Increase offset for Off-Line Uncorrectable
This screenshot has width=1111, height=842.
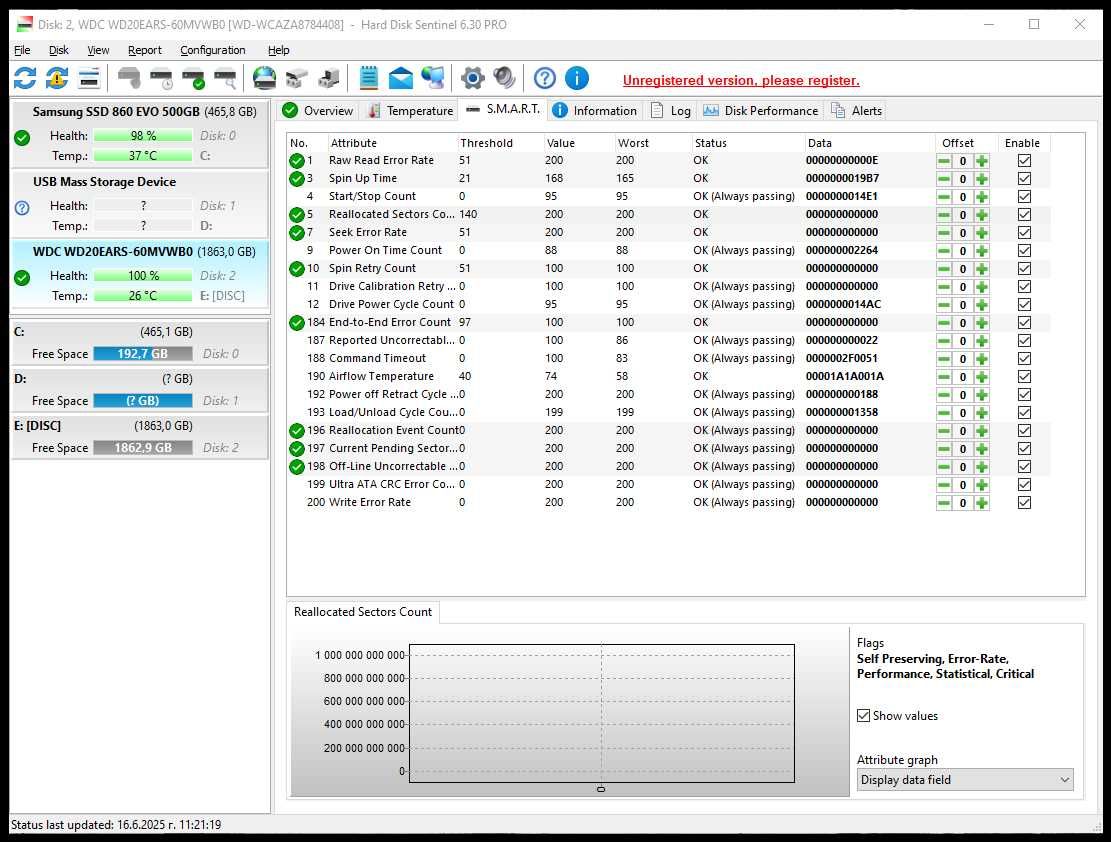(x=981, y=467)
